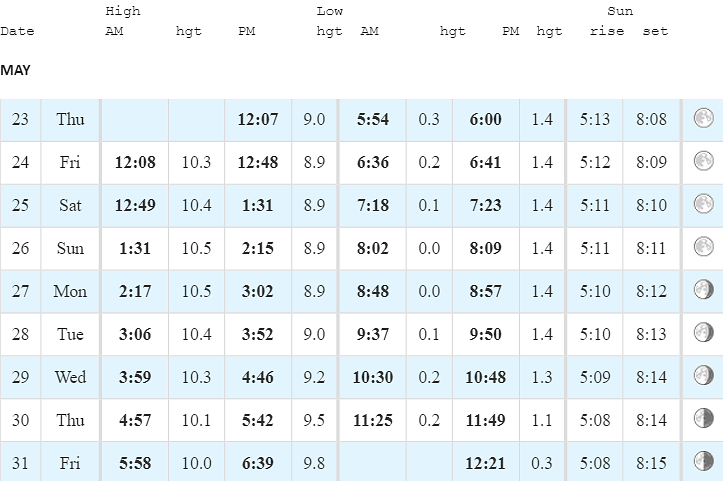Click the 5:13 sunrise time on May 23
Image resolution: width=723 pixels, height=481 pixels.
(x=595, y=119)
